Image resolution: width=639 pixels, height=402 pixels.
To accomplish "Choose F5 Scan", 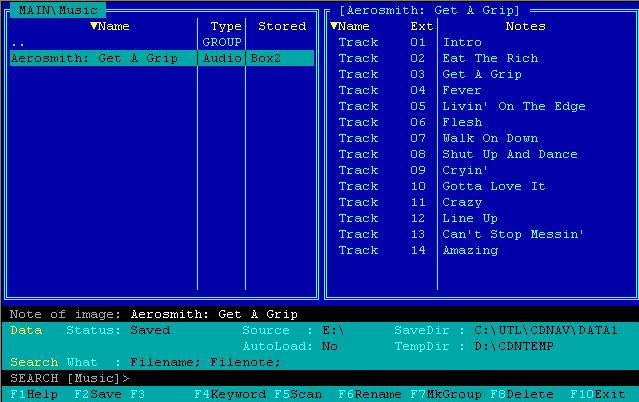I will click(298, 394).
